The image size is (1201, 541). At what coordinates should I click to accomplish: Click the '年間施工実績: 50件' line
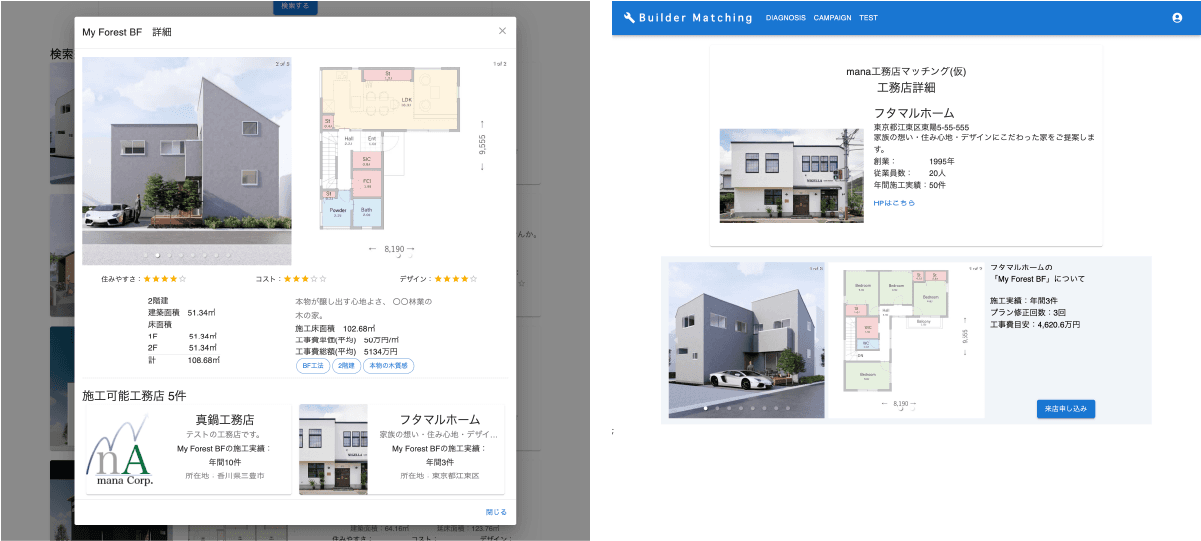(909, 185)
